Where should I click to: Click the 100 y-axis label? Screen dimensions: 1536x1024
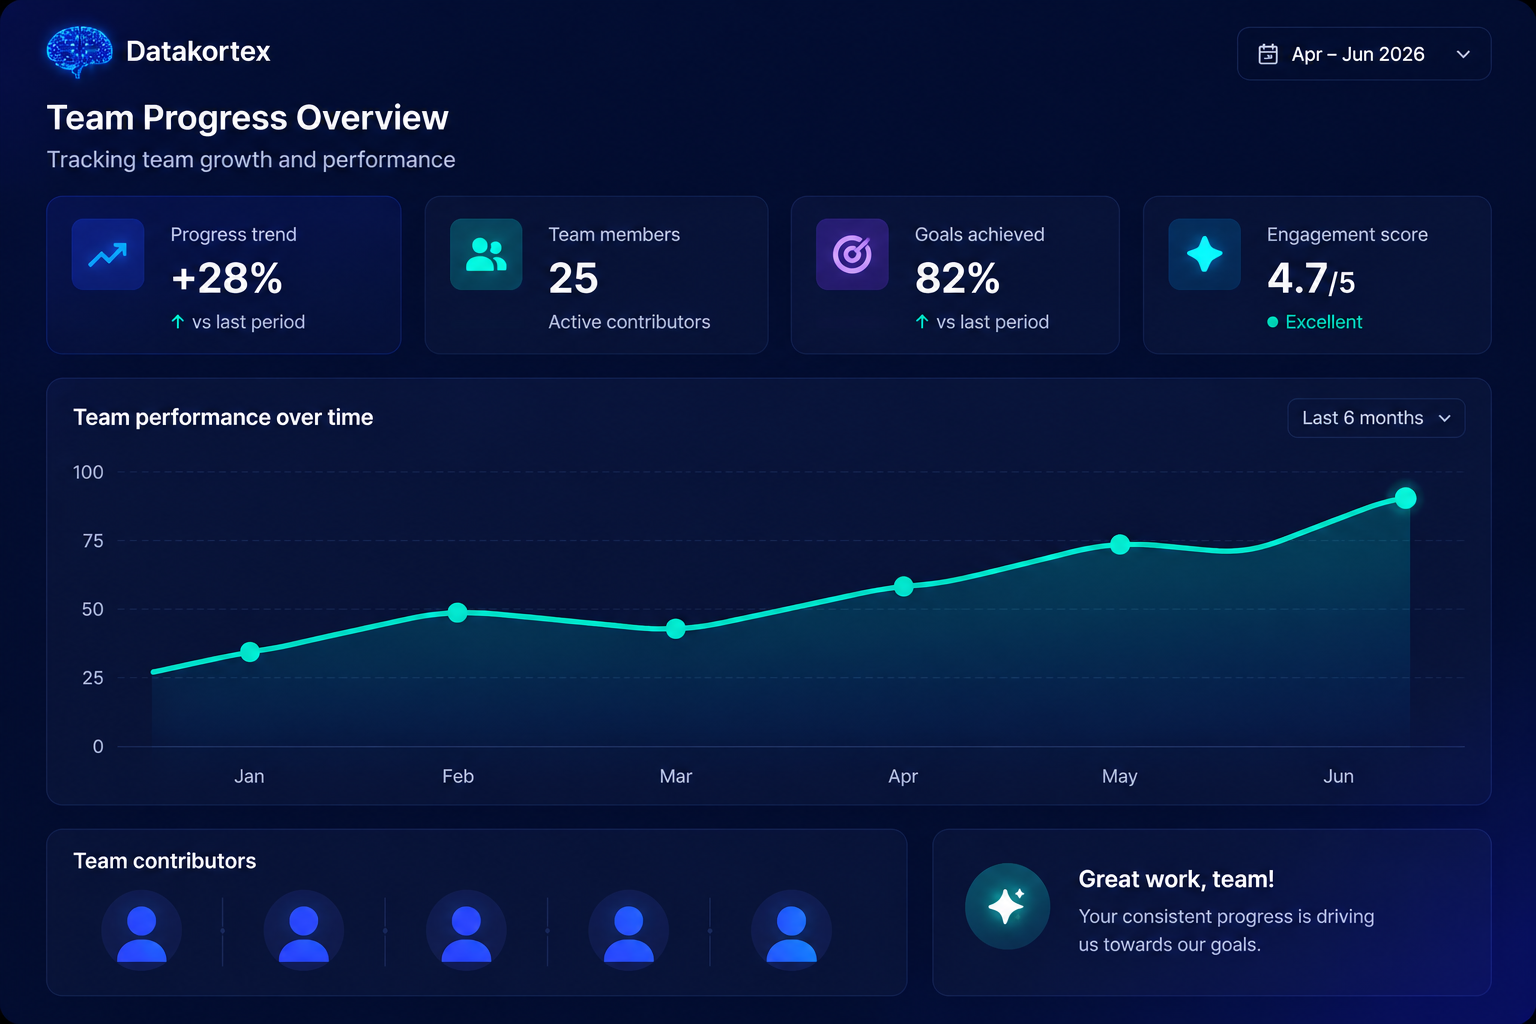coord(88,472)
